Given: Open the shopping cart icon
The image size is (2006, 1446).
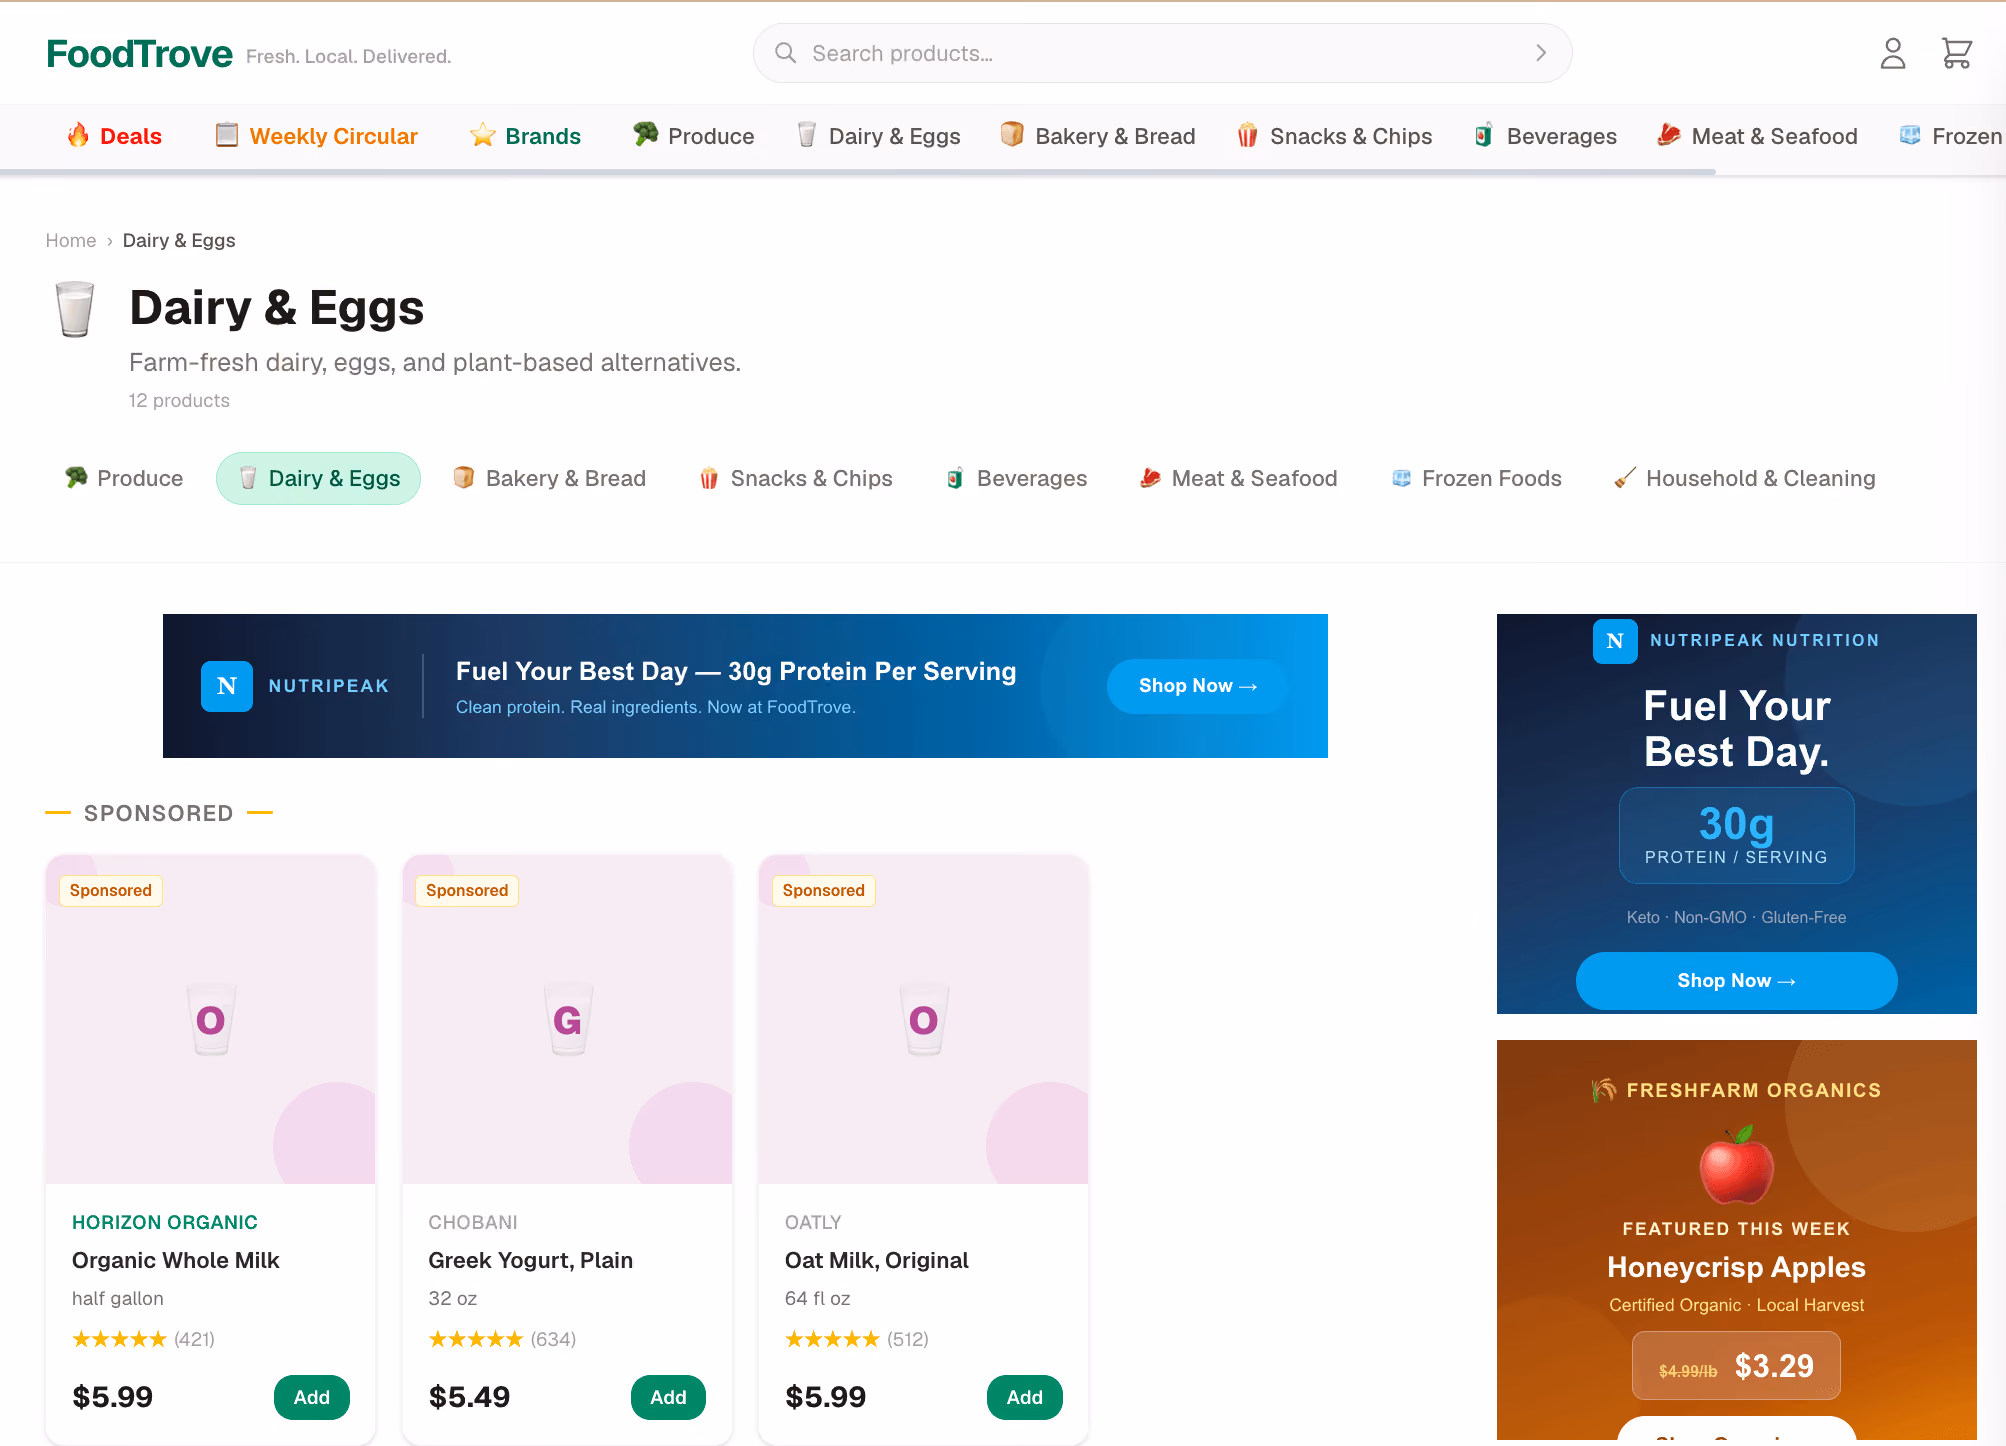Looking at the screenshot, I should [1956, 53].
